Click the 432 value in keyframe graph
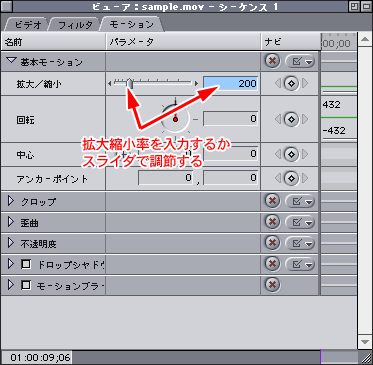The height and width of the screenshot is (365, 373). pos(332,105)
